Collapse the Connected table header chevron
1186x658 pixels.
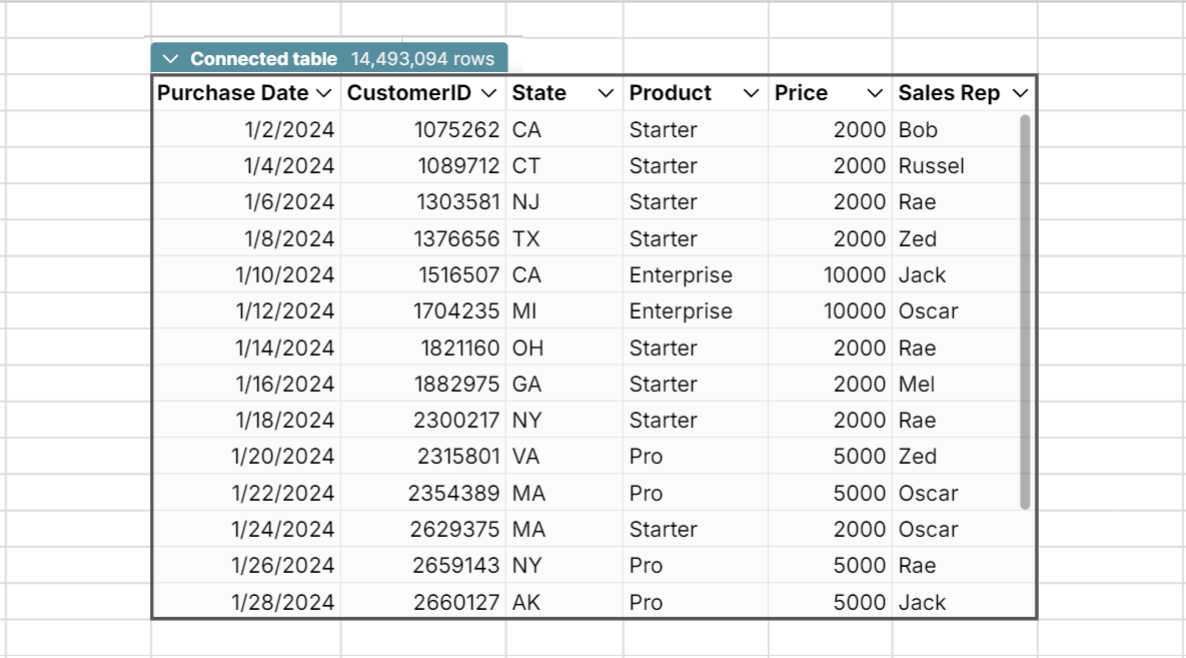coord(171,58)
